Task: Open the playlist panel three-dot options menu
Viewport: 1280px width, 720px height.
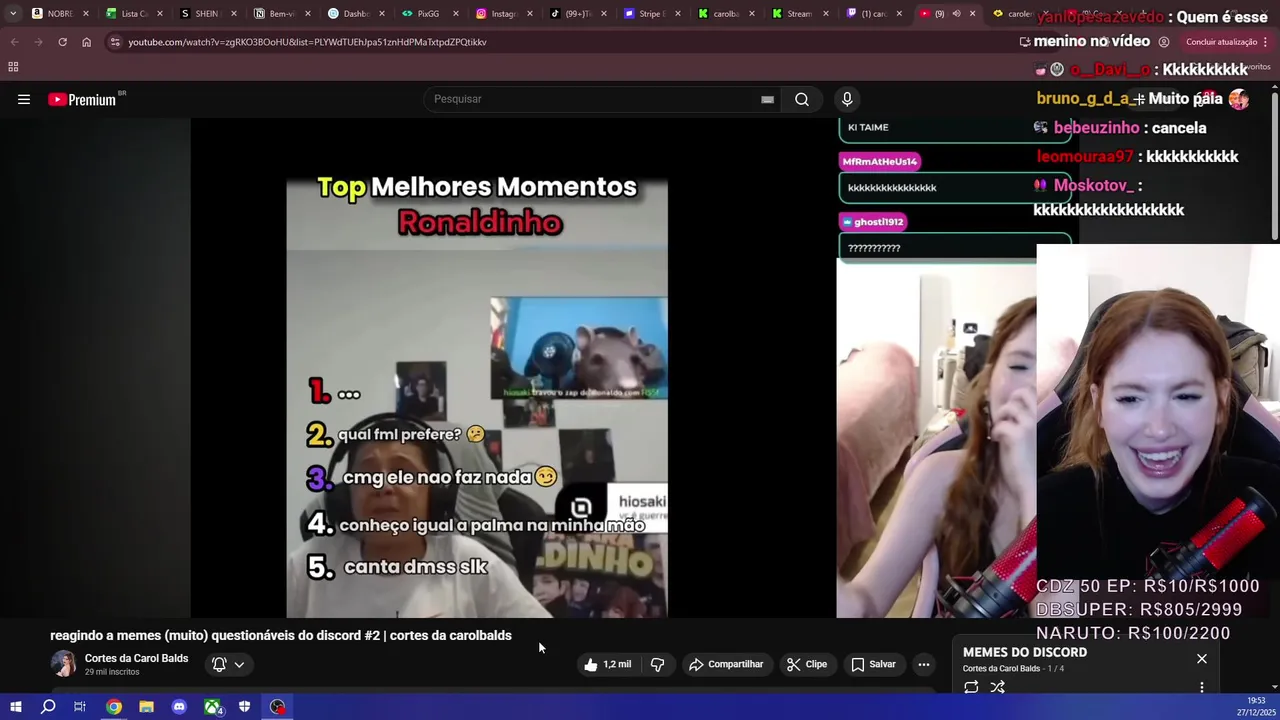Action: [1202, 687]
